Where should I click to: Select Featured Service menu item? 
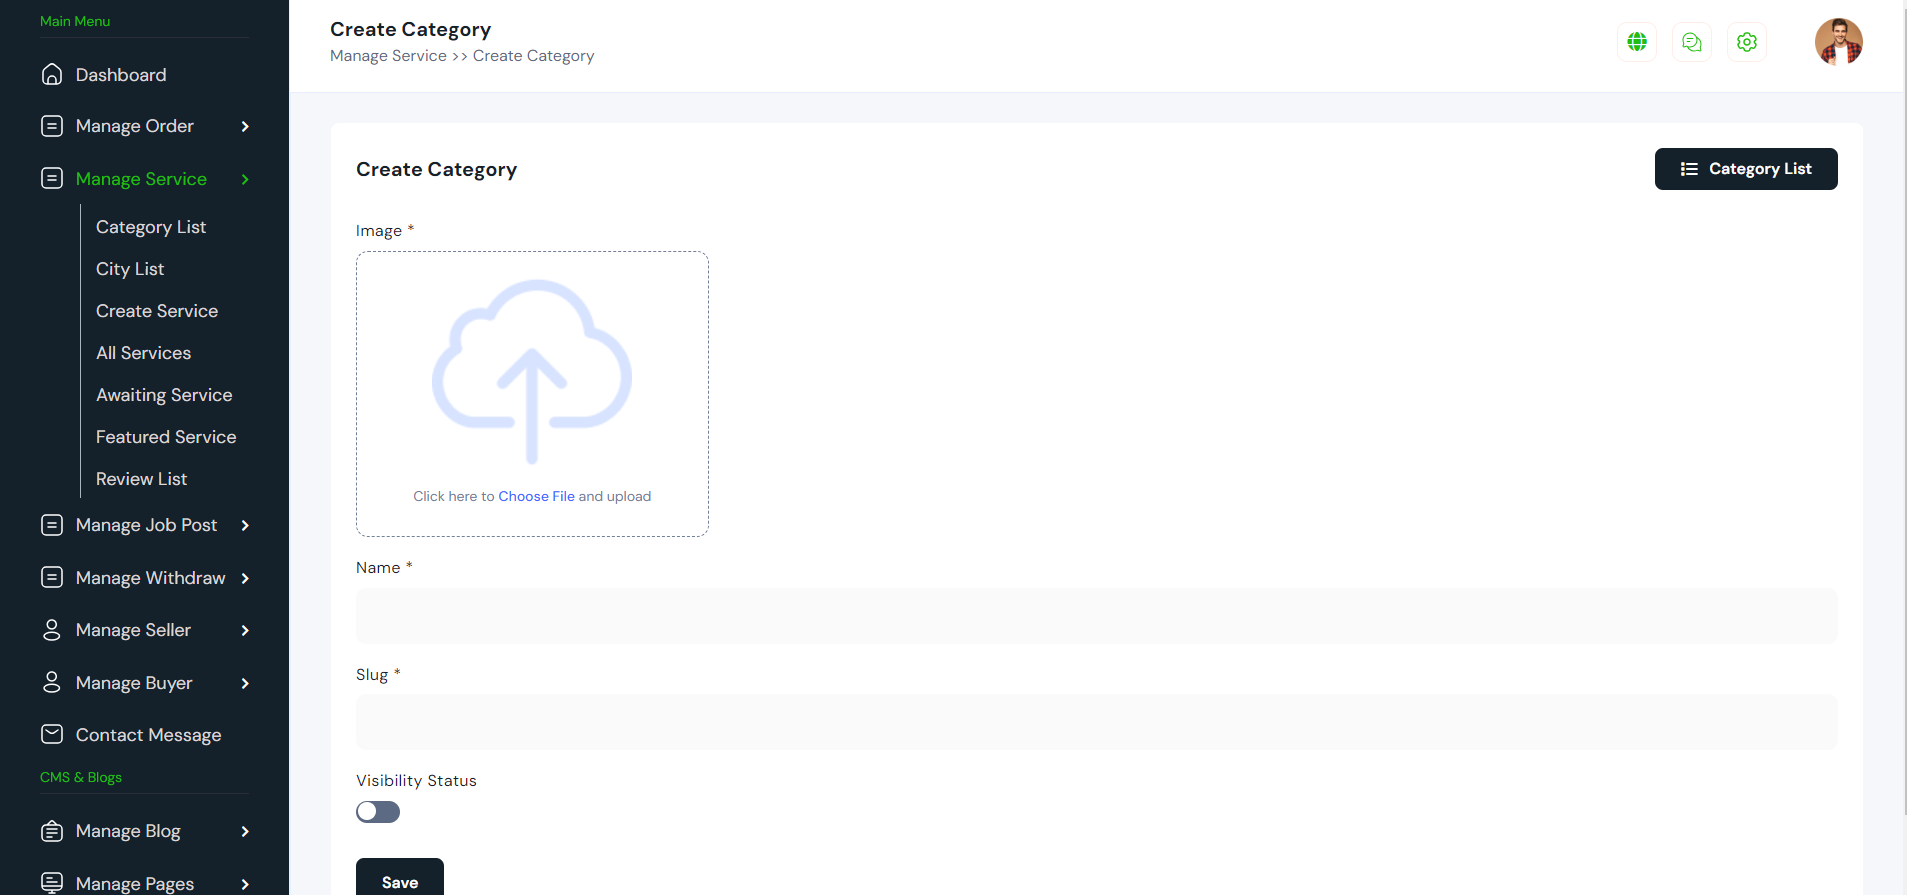(x=166, y=437)
